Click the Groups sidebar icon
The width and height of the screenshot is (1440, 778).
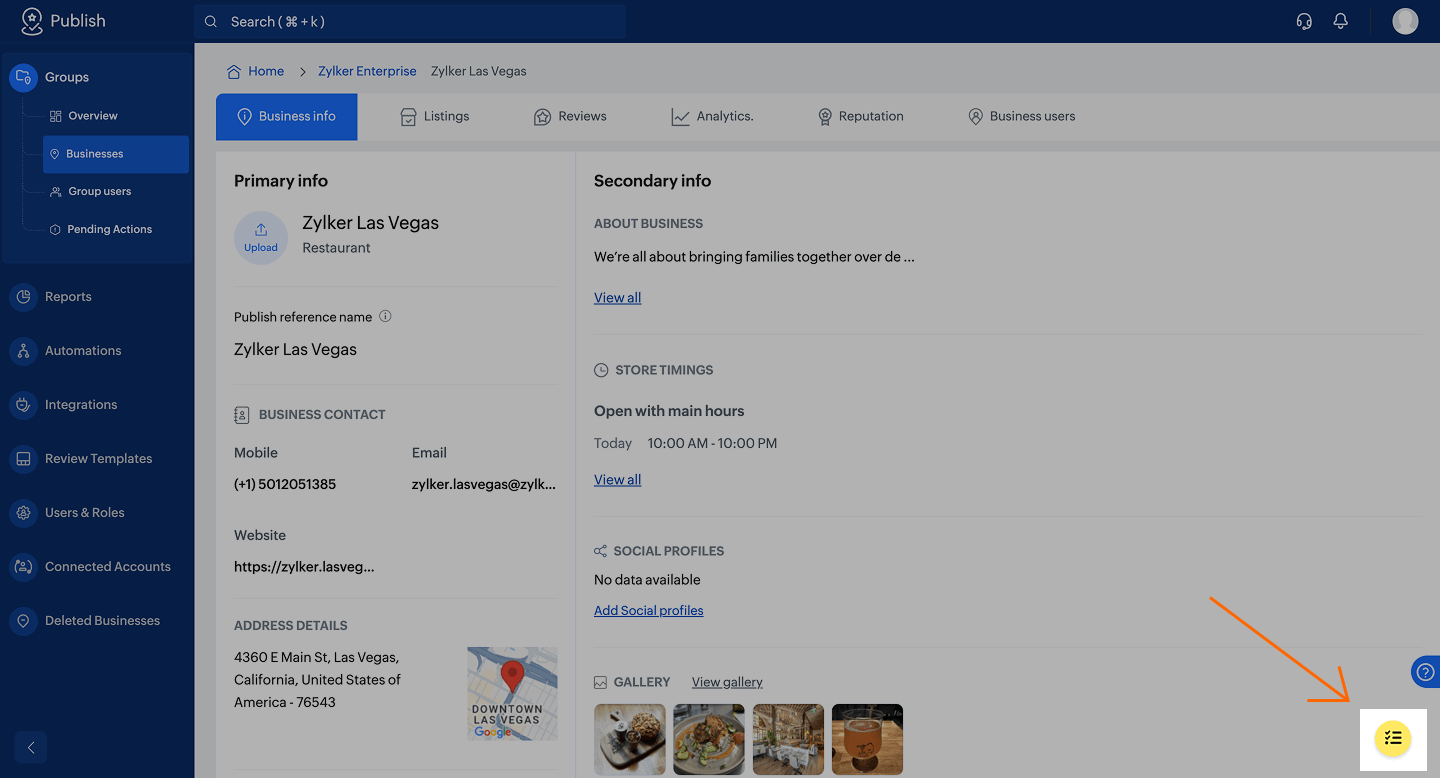tap(23, 77)
